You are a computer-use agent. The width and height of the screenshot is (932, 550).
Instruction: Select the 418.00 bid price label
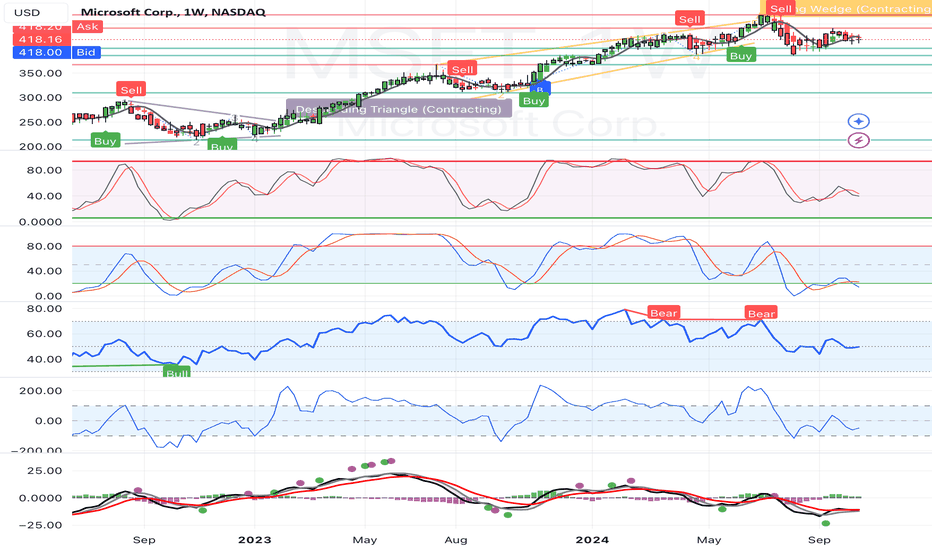click(41, 52)
